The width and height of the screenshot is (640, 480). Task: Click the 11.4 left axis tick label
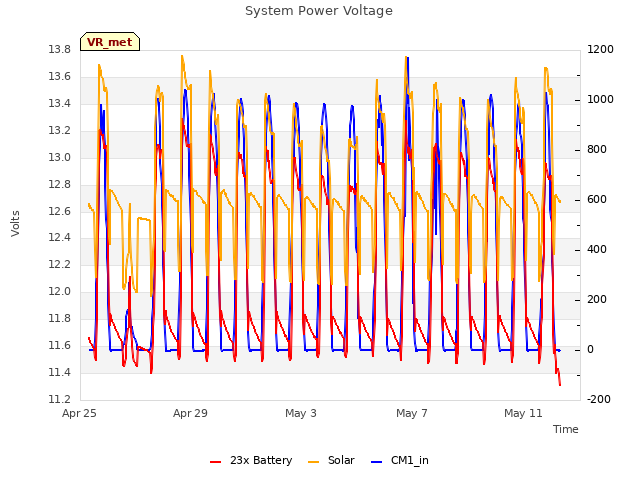pyautogui.click(x=60, y=373)
